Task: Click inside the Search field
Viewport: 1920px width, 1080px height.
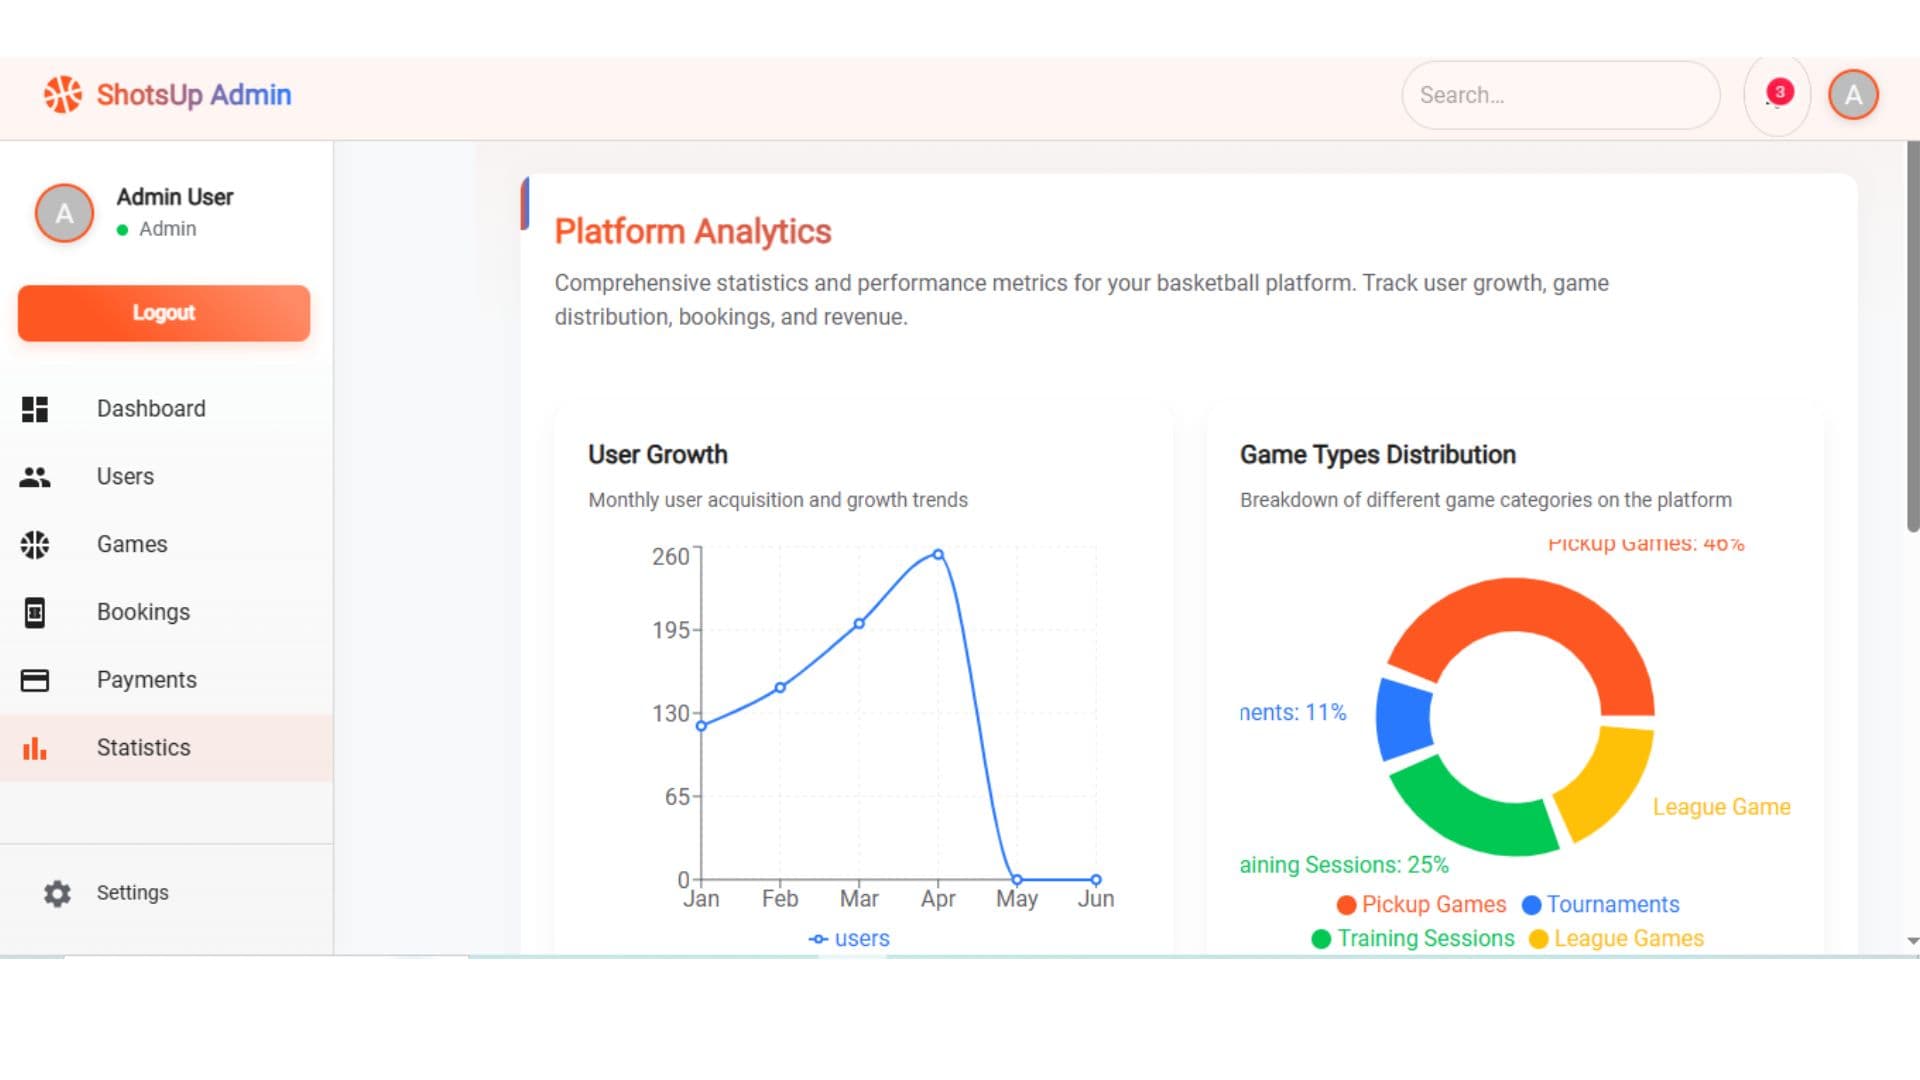Action: (1560, 94)
